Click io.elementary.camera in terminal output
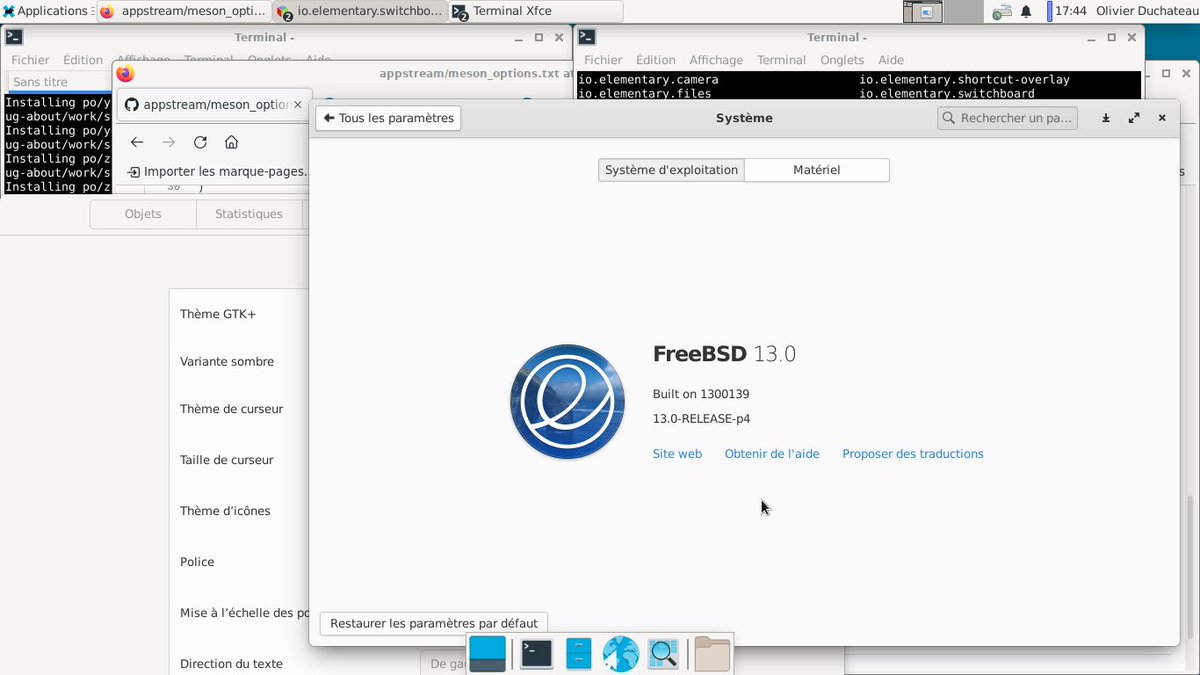Screen dimensions: 1200x675 [648, 79]
